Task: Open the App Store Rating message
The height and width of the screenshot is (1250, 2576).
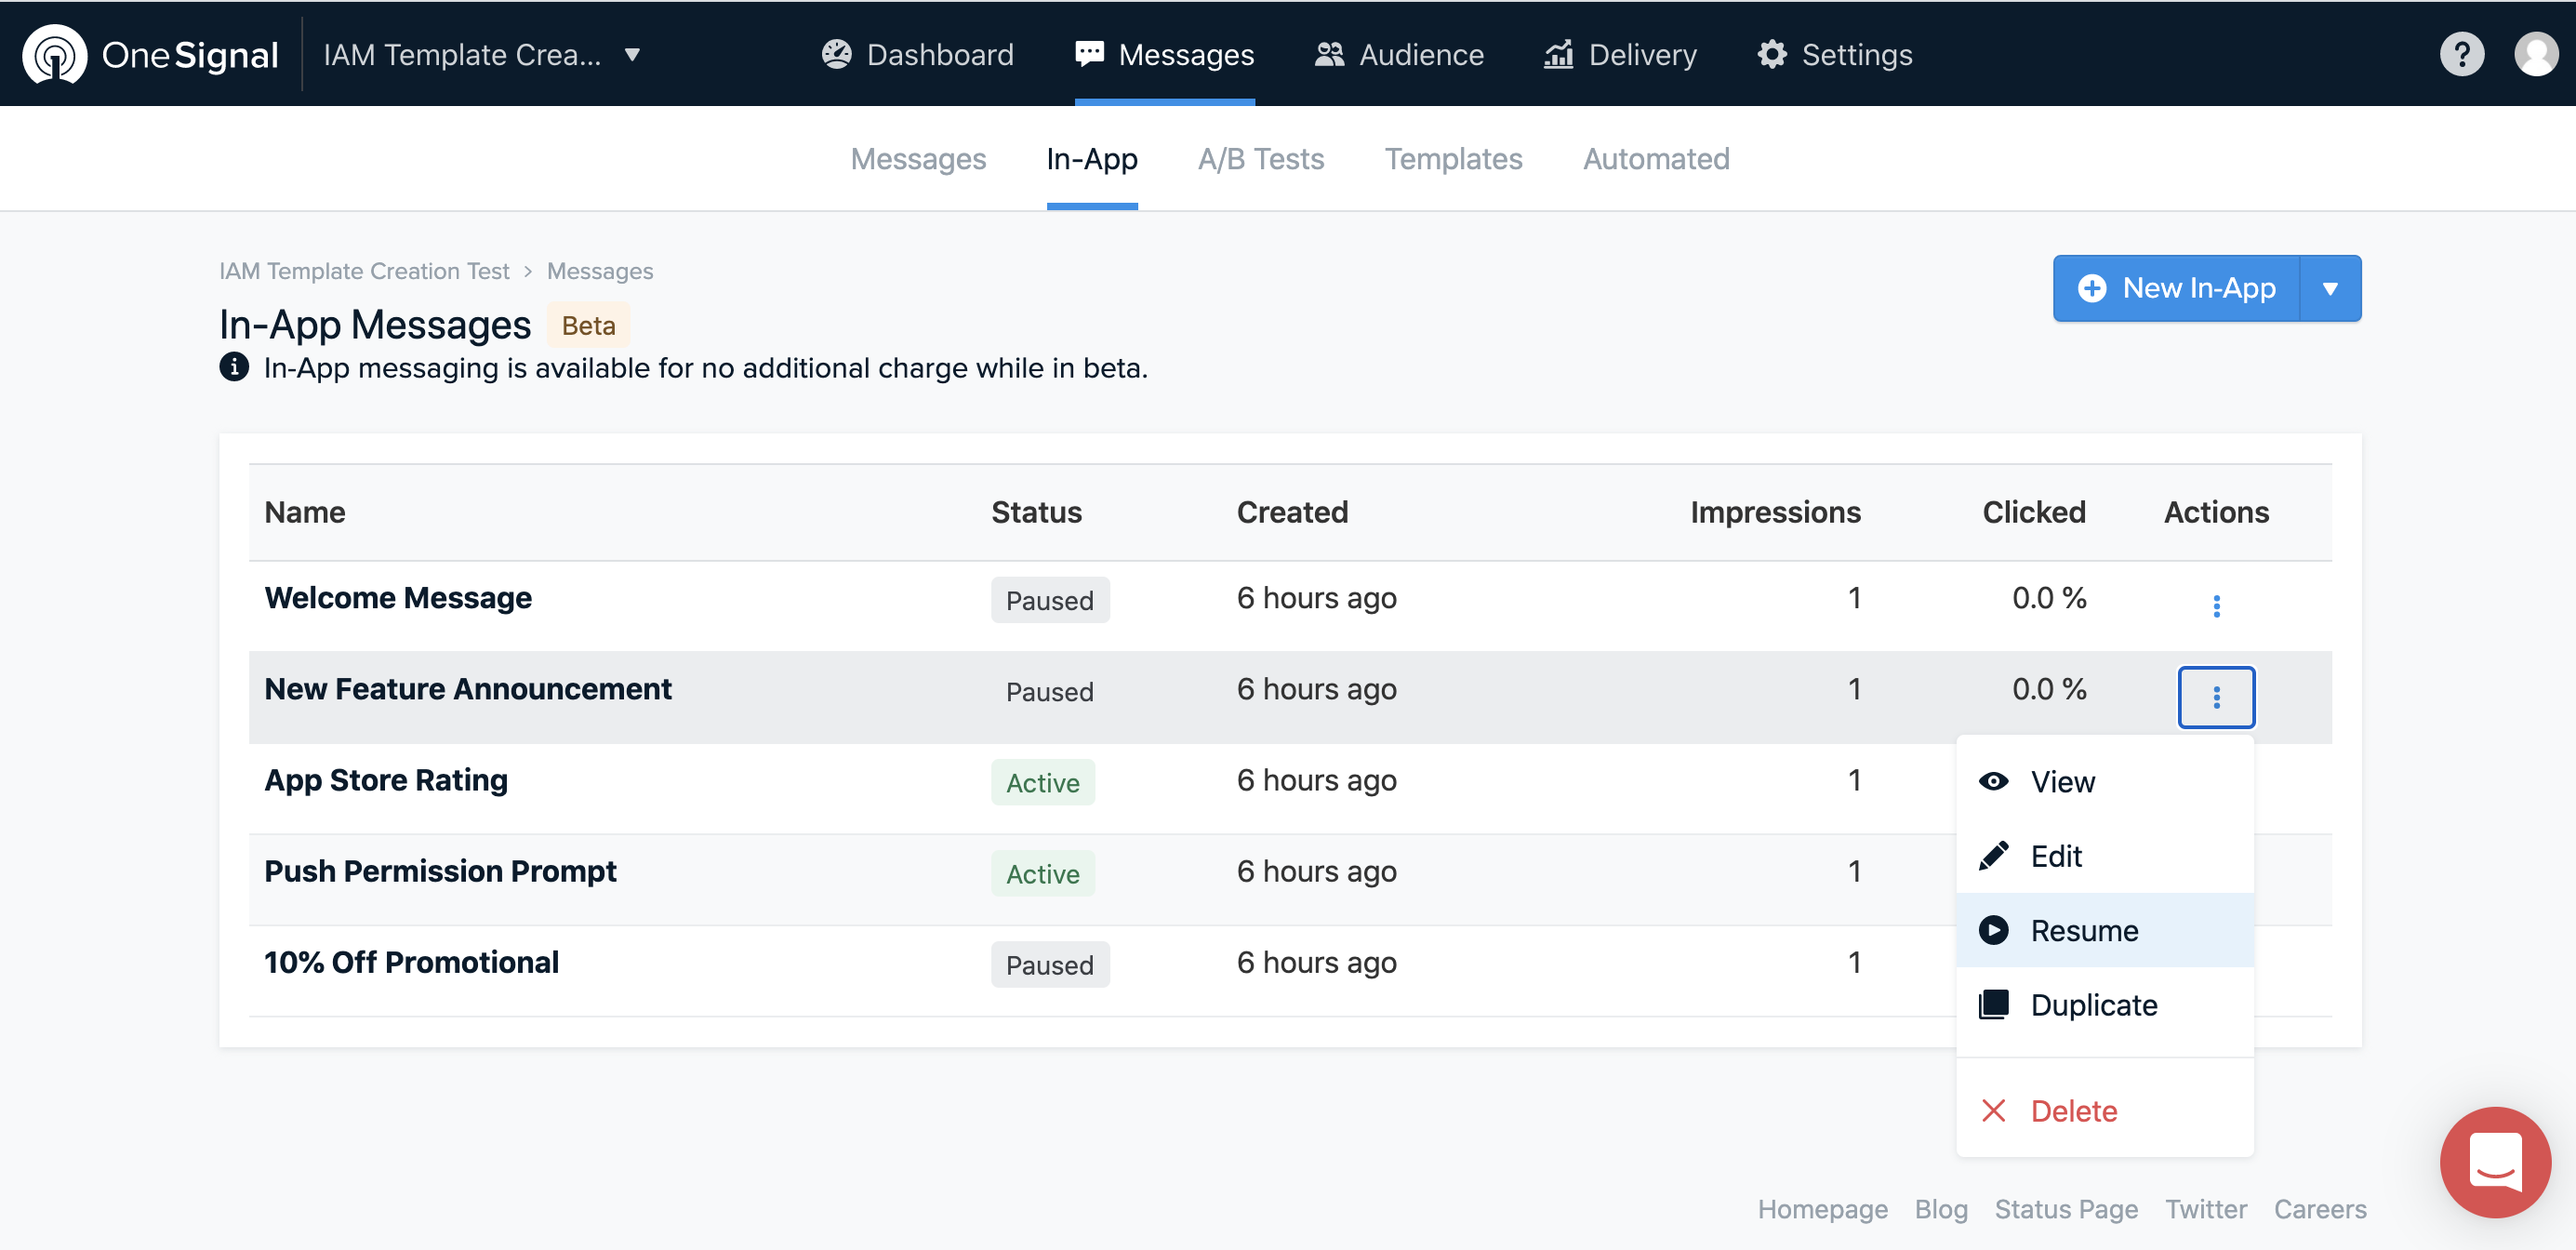Action: click(x=386, y=780)
